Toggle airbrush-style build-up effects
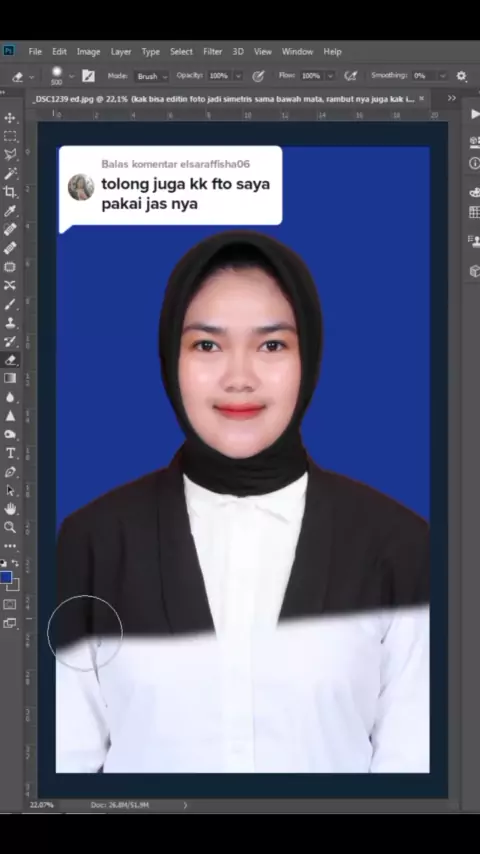Viewport: 480px width, 854px height. (351, 76)
